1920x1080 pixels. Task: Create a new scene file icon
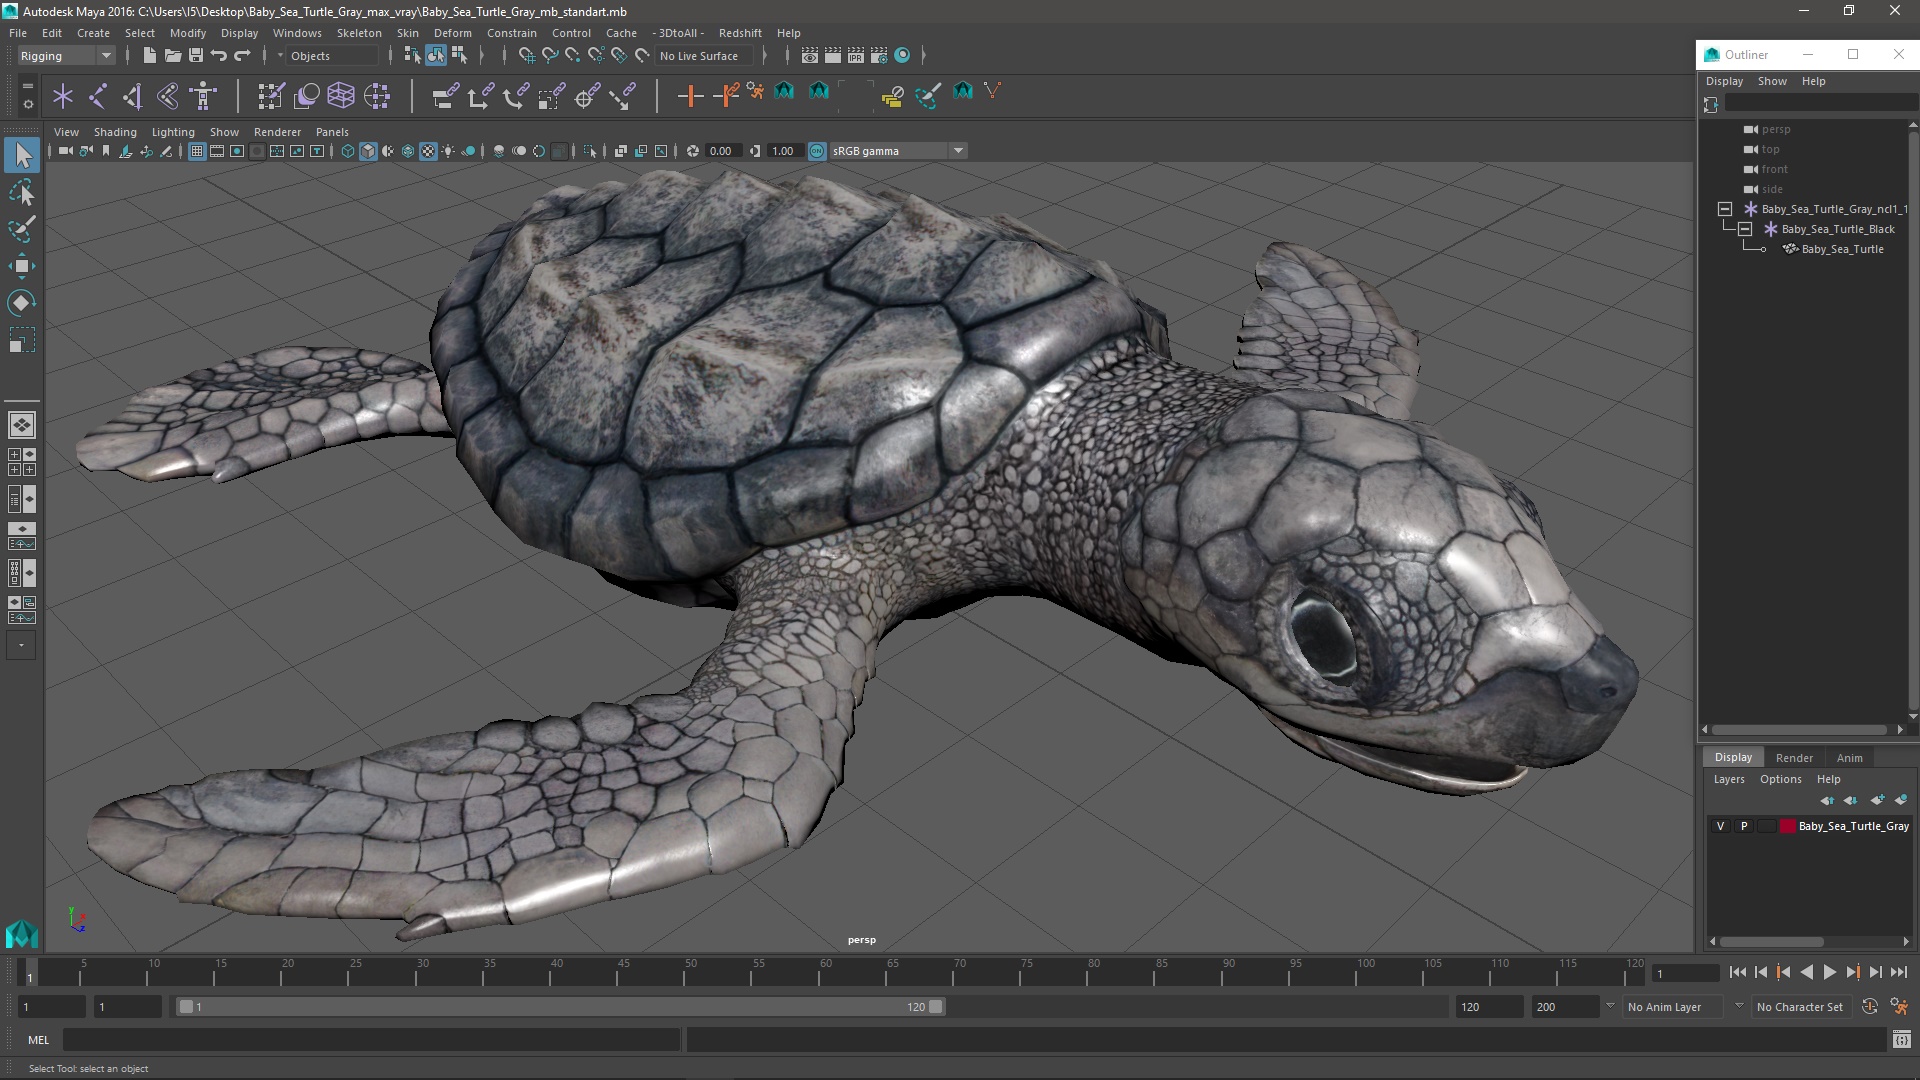(149, 56)
